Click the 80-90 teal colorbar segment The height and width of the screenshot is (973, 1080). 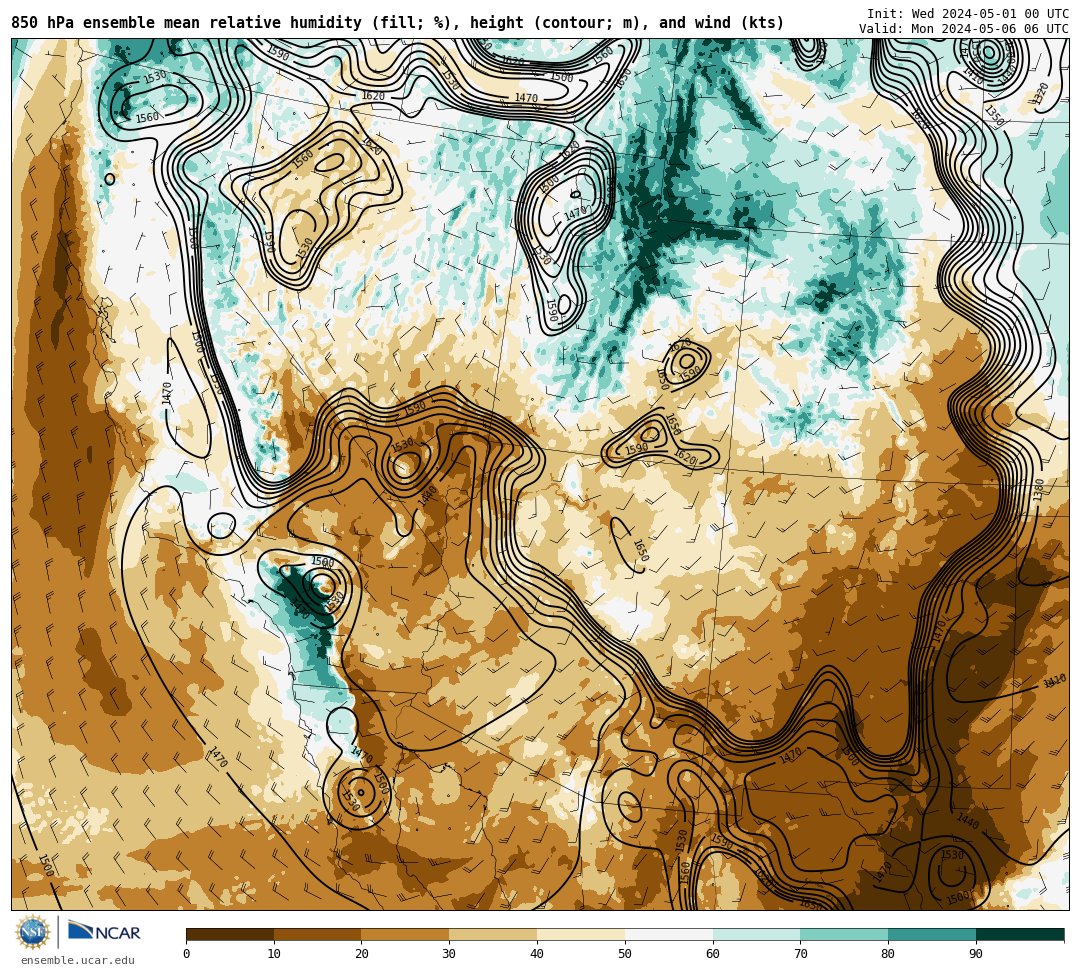coord(933,935)
